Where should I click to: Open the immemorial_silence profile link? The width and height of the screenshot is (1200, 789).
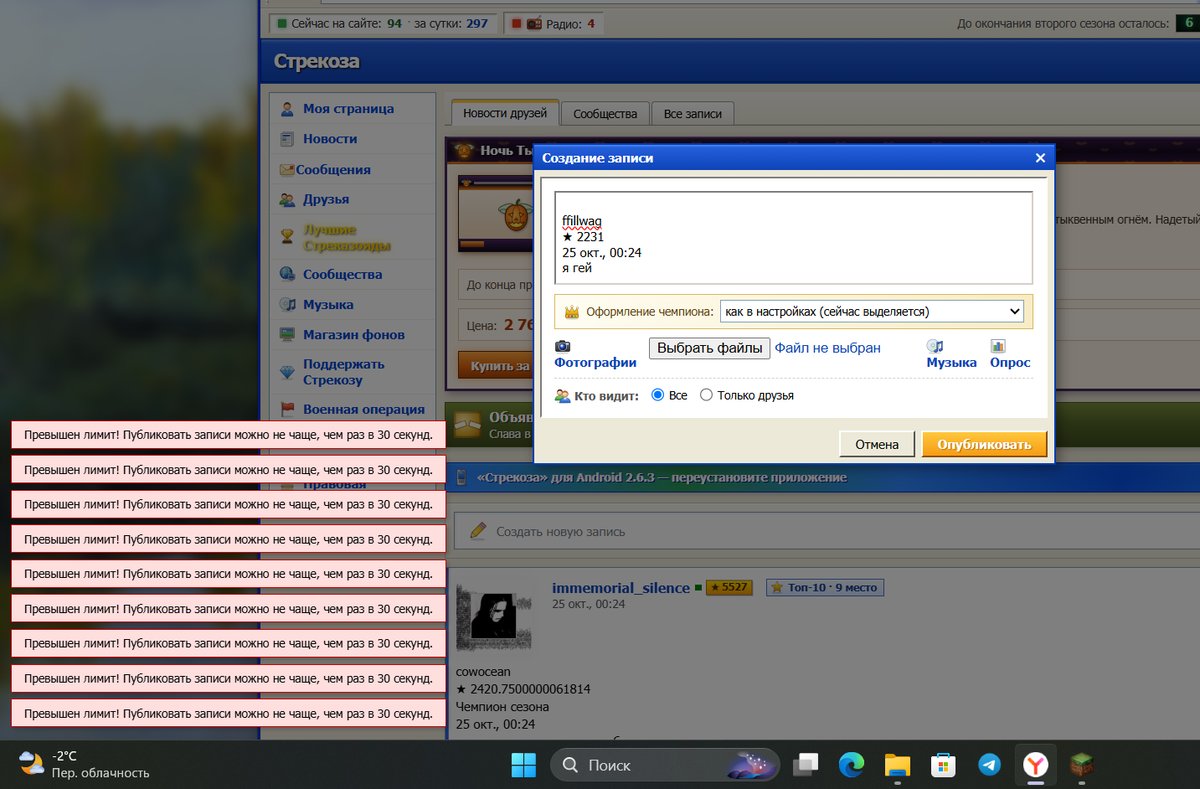(621, 587)
